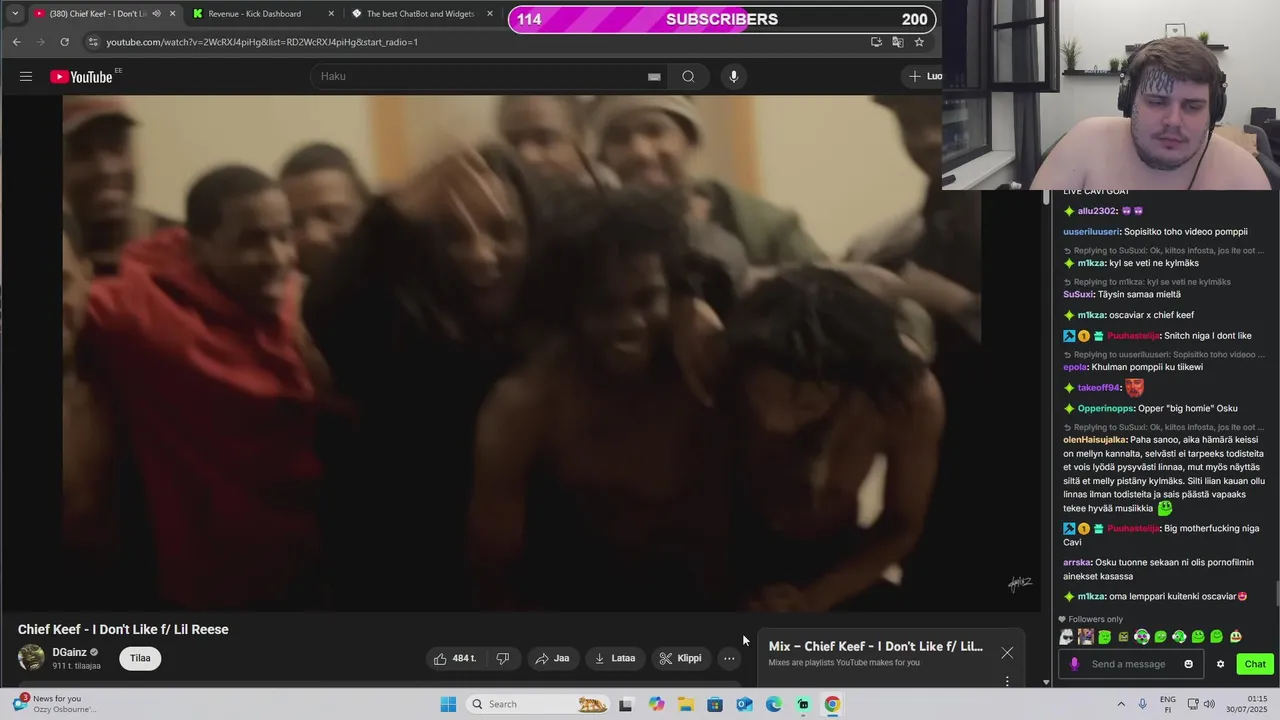Like the video (484 t. thumbs up)
Image resolution: width=1280 pixels, height=720 pixels.
[x=454, y=658]
